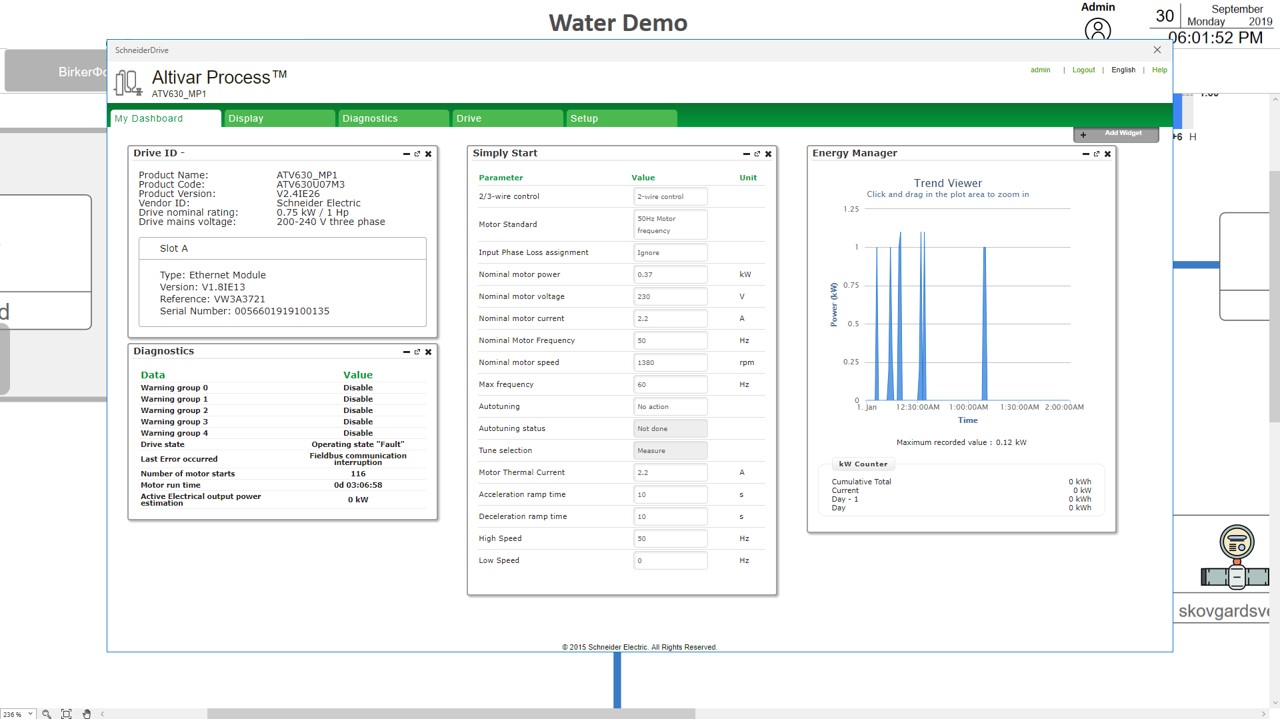Click the Birker button behind the popup

tap(56, 72)
